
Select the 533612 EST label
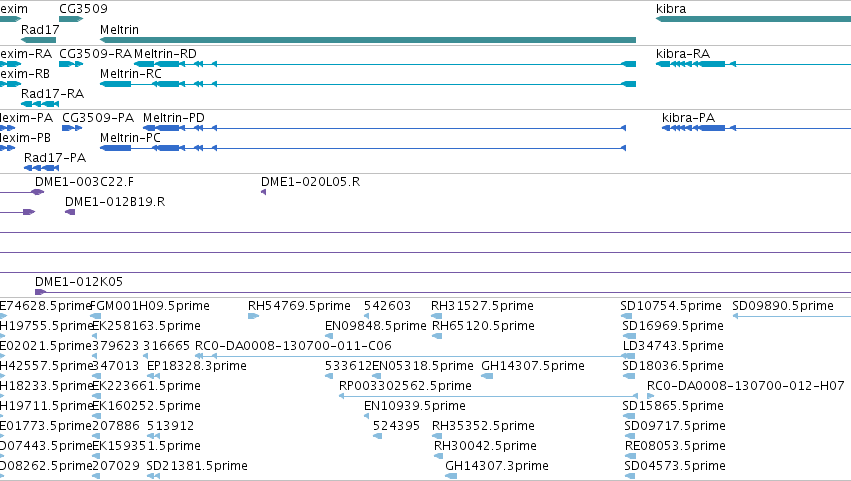click(348, 366)
